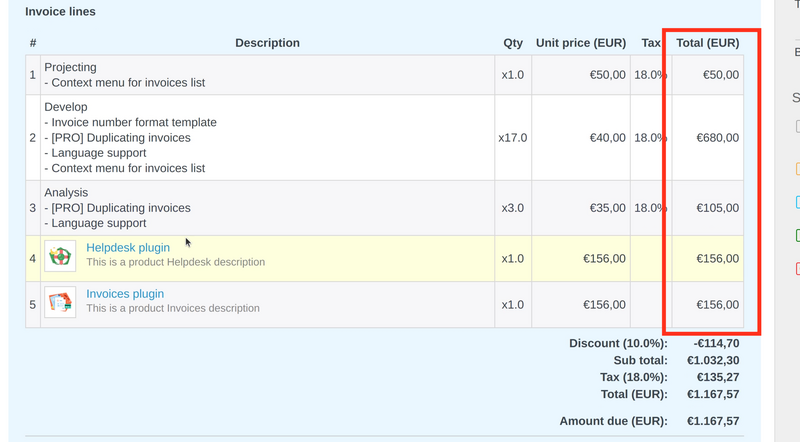
Task: Click the x3.0 quantity in Analysis row
Action: tap(513, 208)
